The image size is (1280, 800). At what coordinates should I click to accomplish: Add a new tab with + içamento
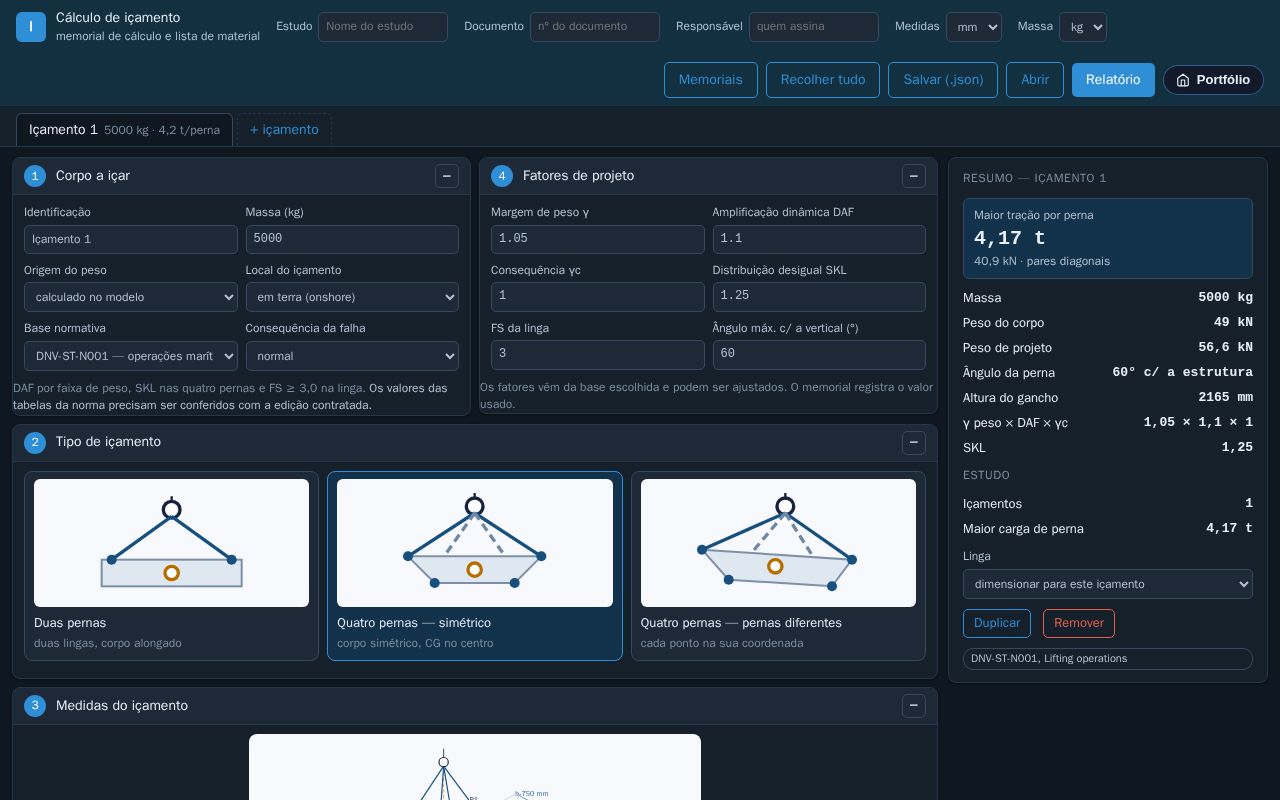tap(284, 130)
